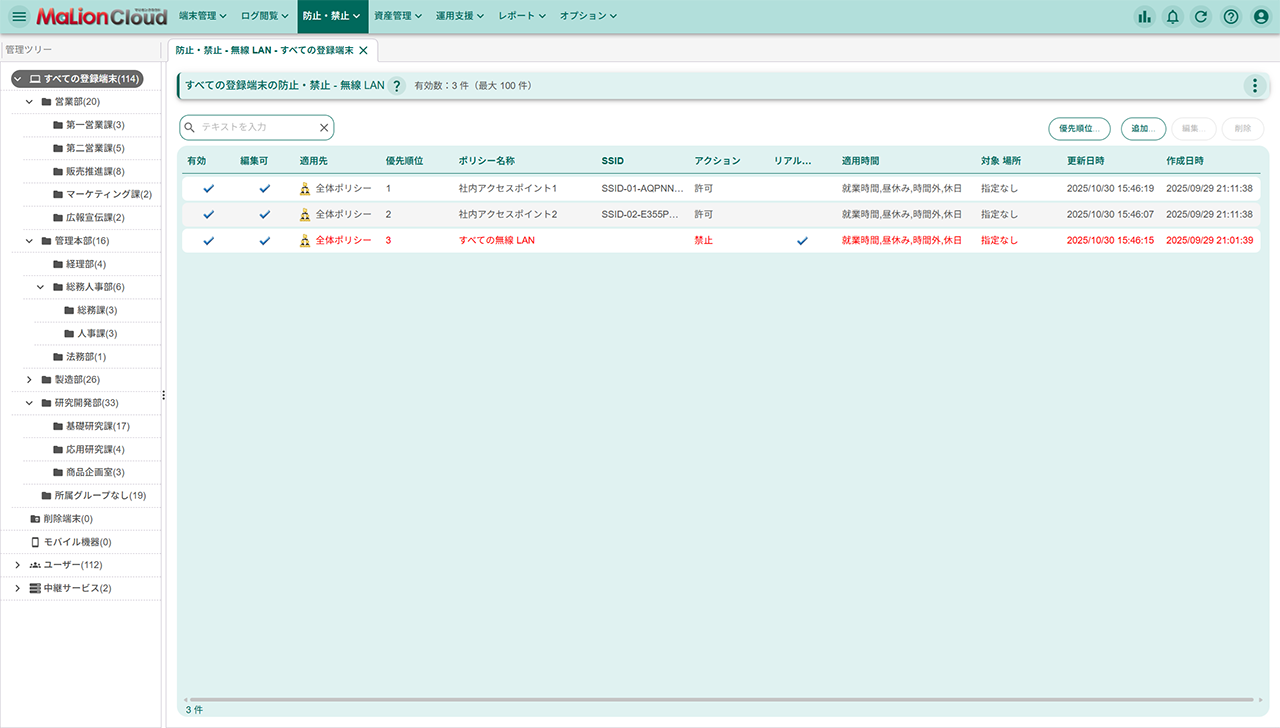Collapse the 営業部(20) tree node

(x=30, y=102)
